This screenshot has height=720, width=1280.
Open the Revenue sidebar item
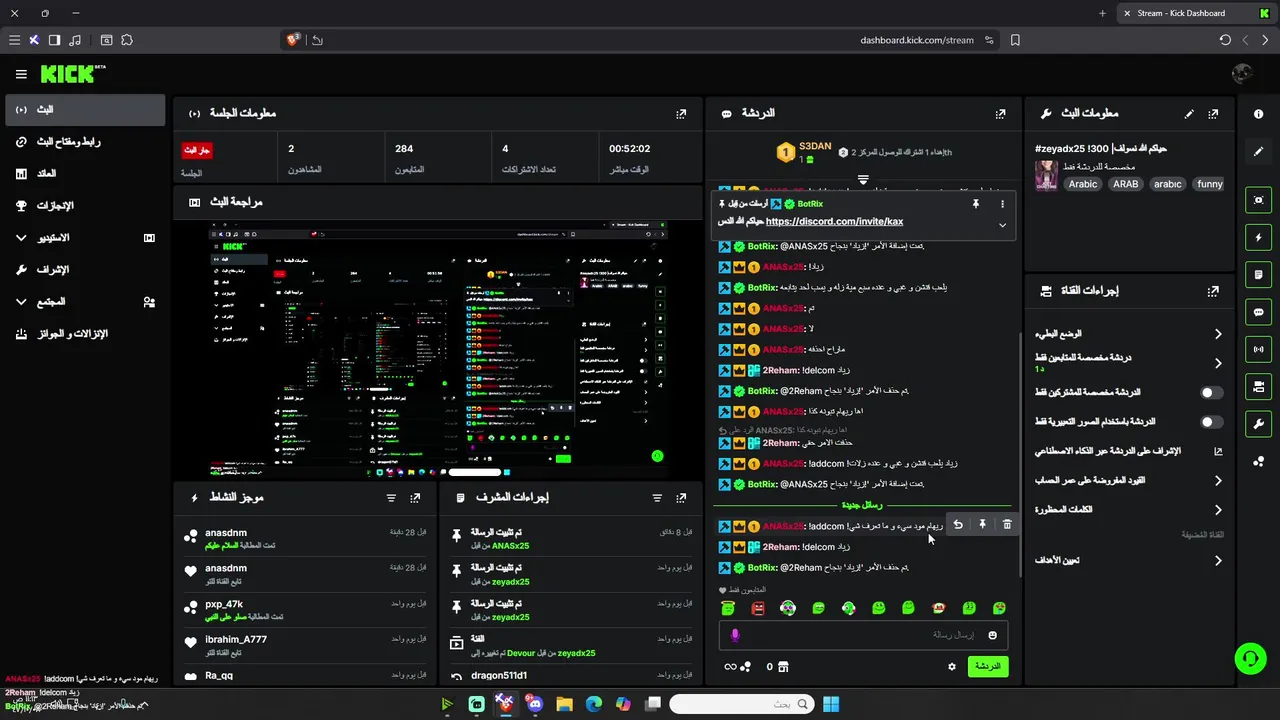85,174
